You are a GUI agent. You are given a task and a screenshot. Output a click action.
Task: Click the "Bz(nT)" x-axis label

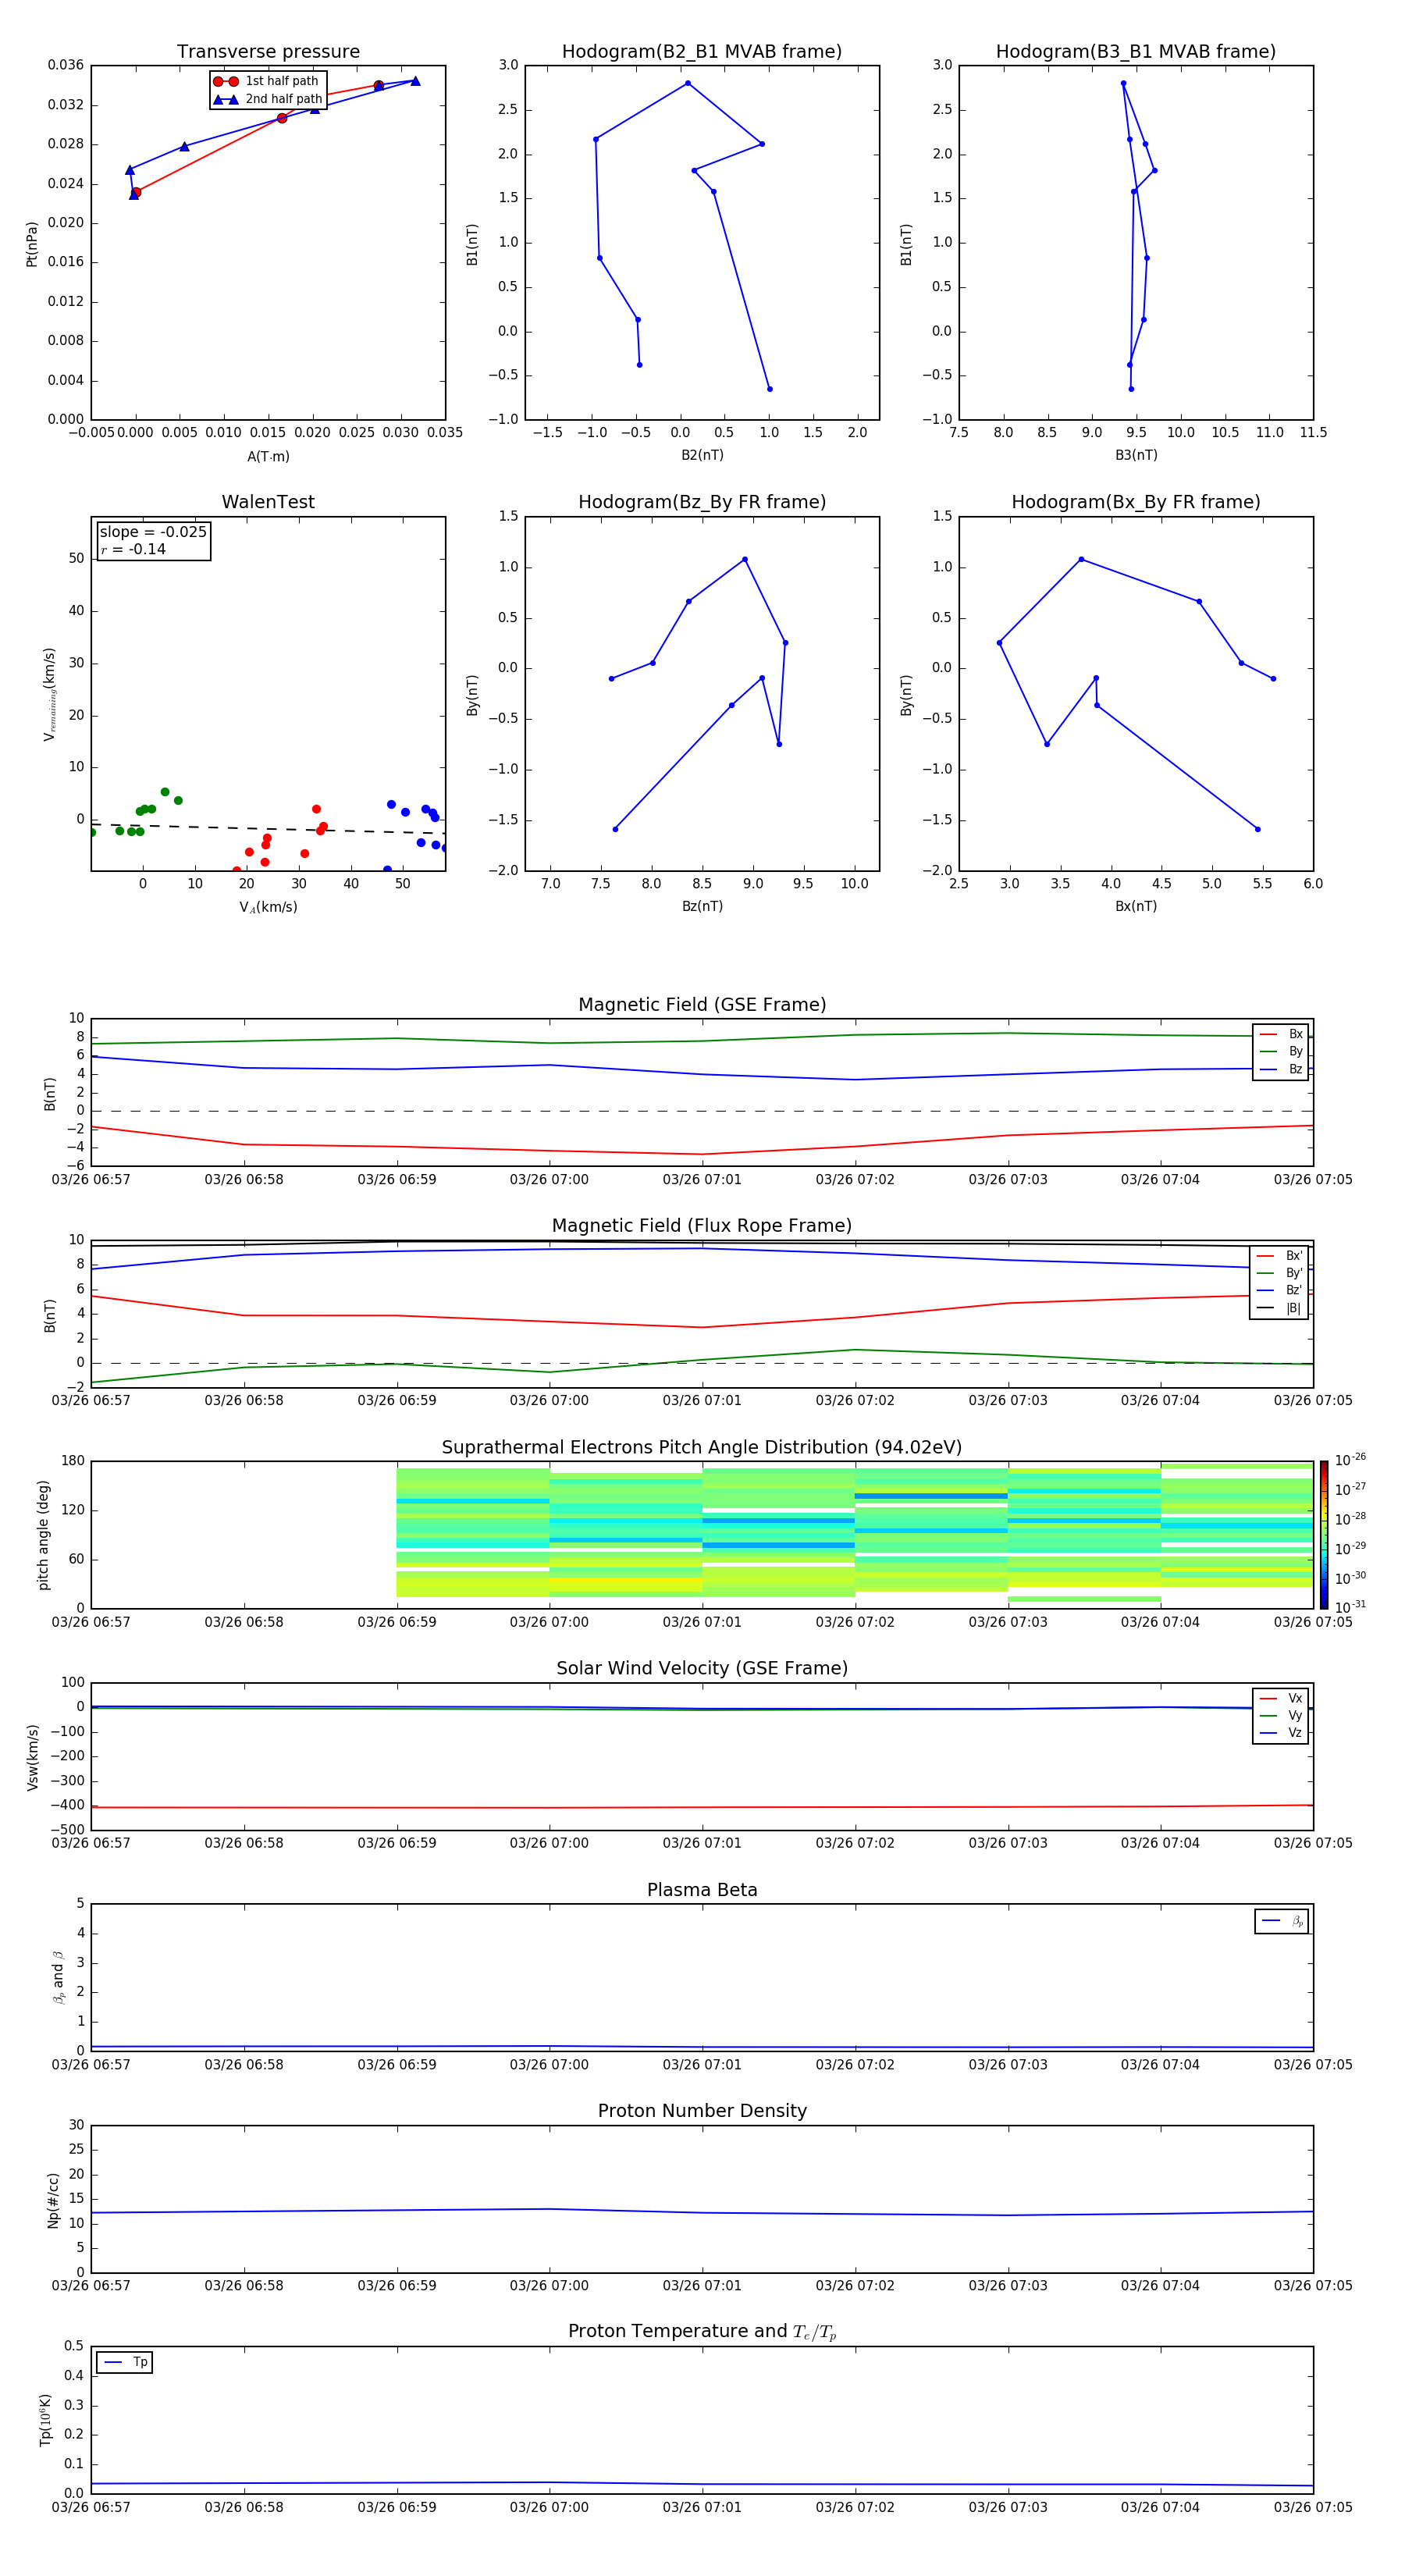coord(702,906)
